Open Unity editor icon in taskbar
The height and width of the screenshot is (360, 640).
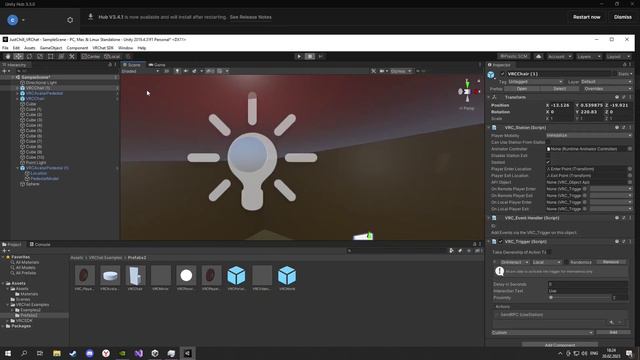pyautogui.click(x=187, y=353)
